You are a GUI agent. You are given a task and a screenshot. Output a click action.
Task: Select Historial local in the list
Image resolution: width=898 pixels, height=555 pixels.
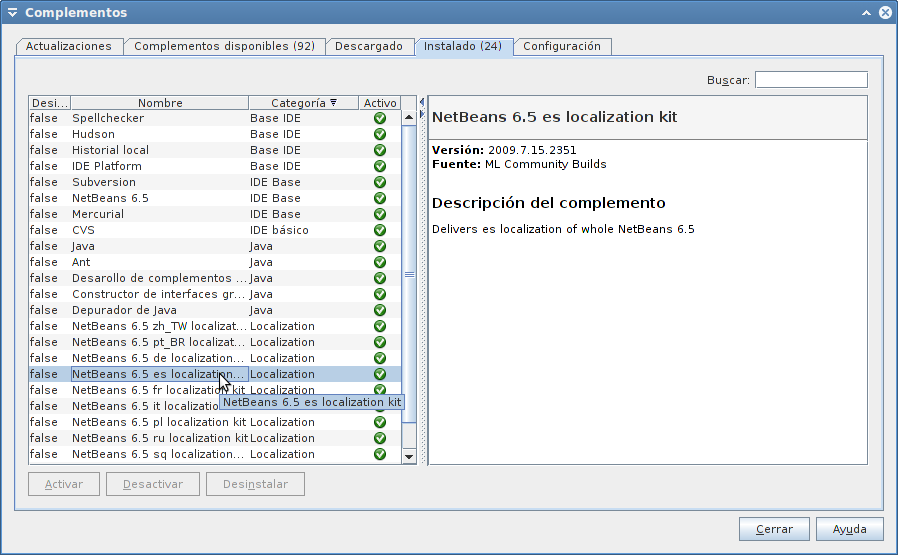[111, 150]
